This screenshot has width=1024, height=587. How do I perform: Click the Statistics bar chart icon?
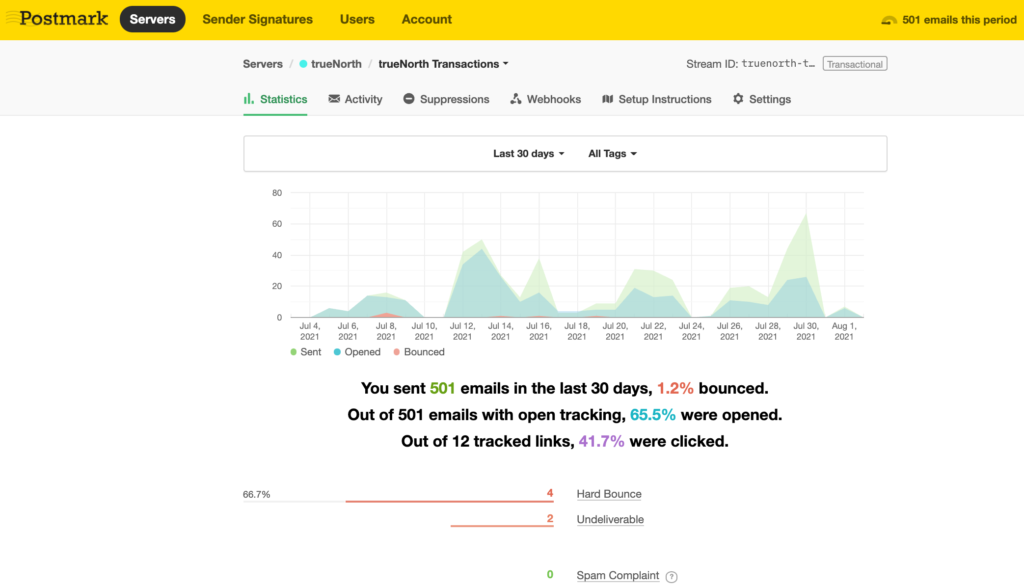pos(249,99)
